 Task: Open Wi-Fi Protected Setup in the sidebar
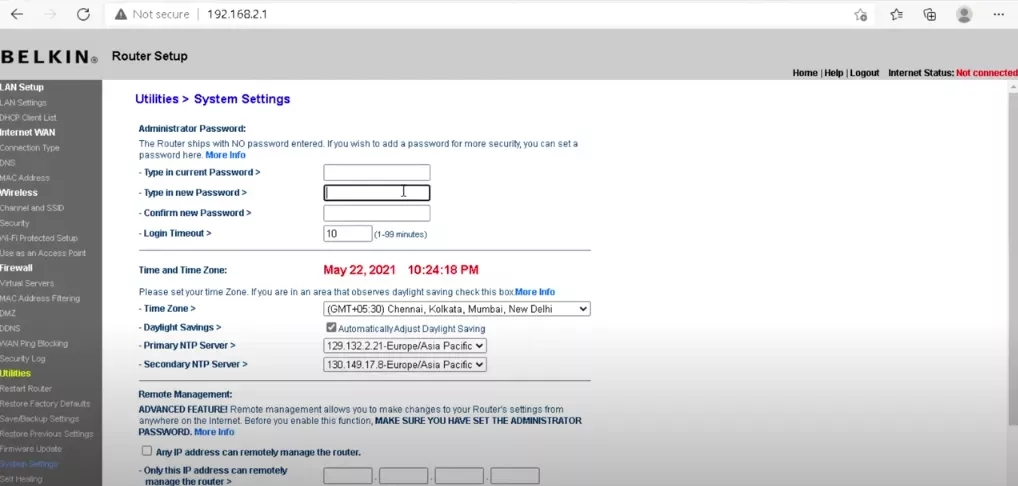(x=39, y=238)
